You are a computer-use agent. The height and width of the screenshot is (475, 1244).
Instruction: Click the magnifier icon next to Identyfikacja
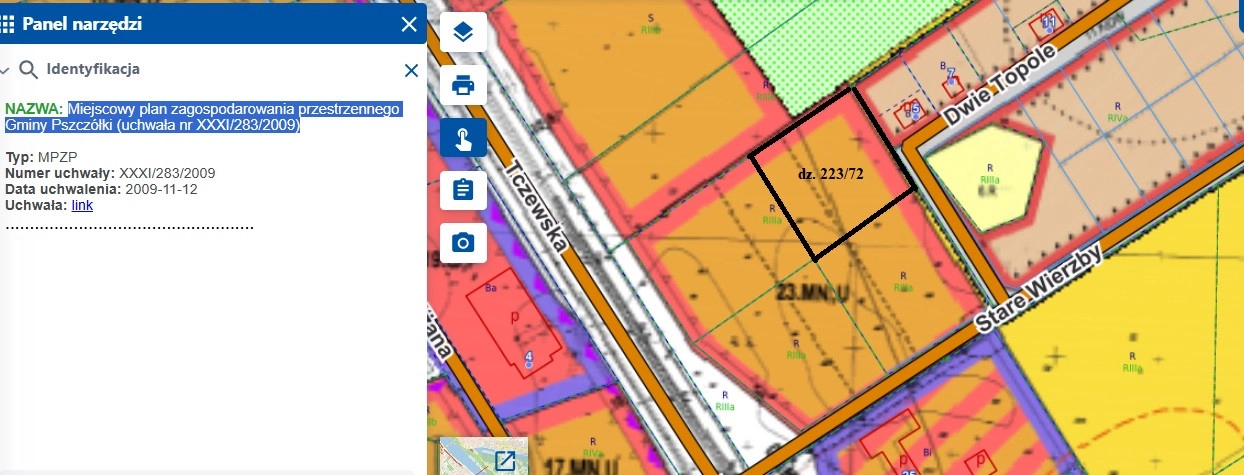(28, 70)
